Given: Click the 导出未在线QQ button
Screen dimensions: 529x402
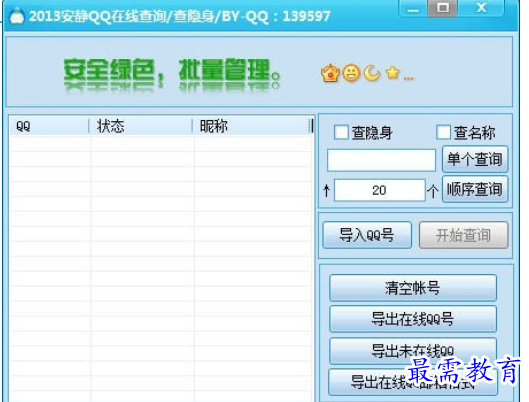Looking at the screenshot, I should (x=413, y=350).
